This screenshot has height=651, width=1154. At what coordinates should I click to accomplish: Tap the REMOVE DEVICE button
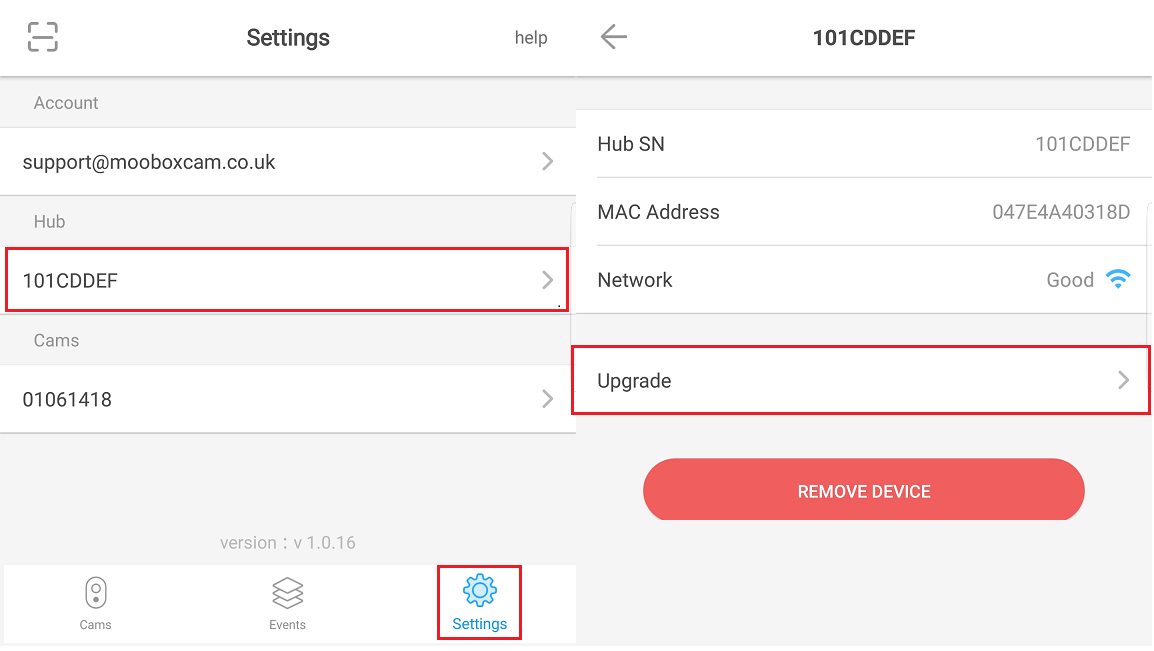tap(863, 490)
